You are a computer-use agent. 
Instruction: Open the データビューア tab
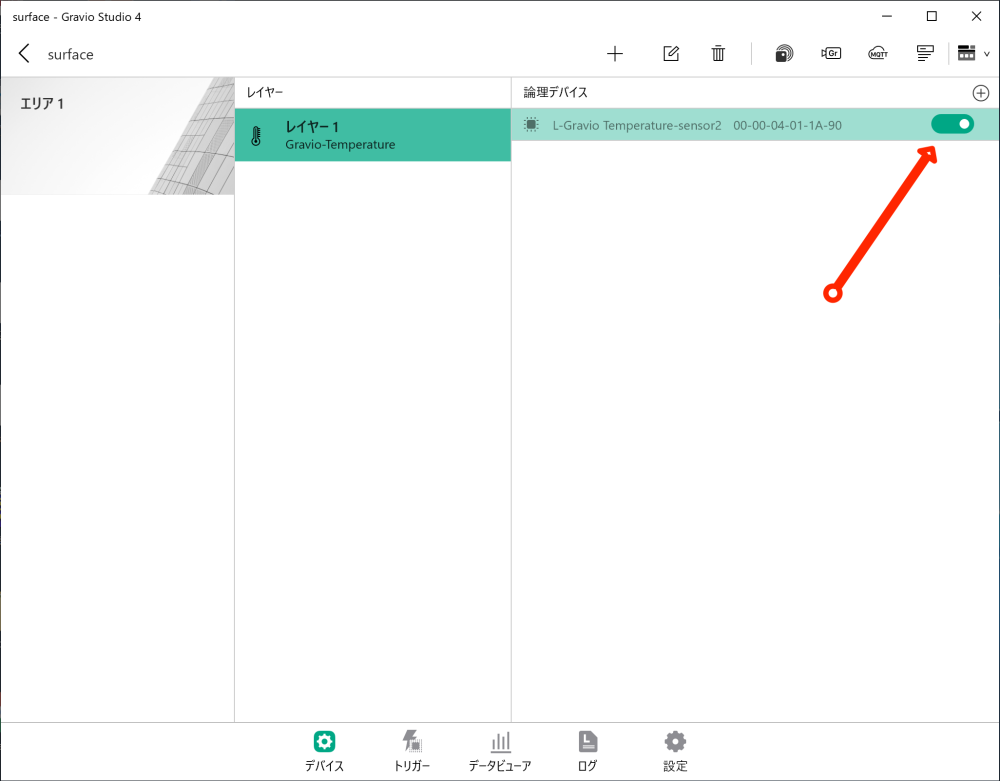pyautogui.click(x=500, y=751)
